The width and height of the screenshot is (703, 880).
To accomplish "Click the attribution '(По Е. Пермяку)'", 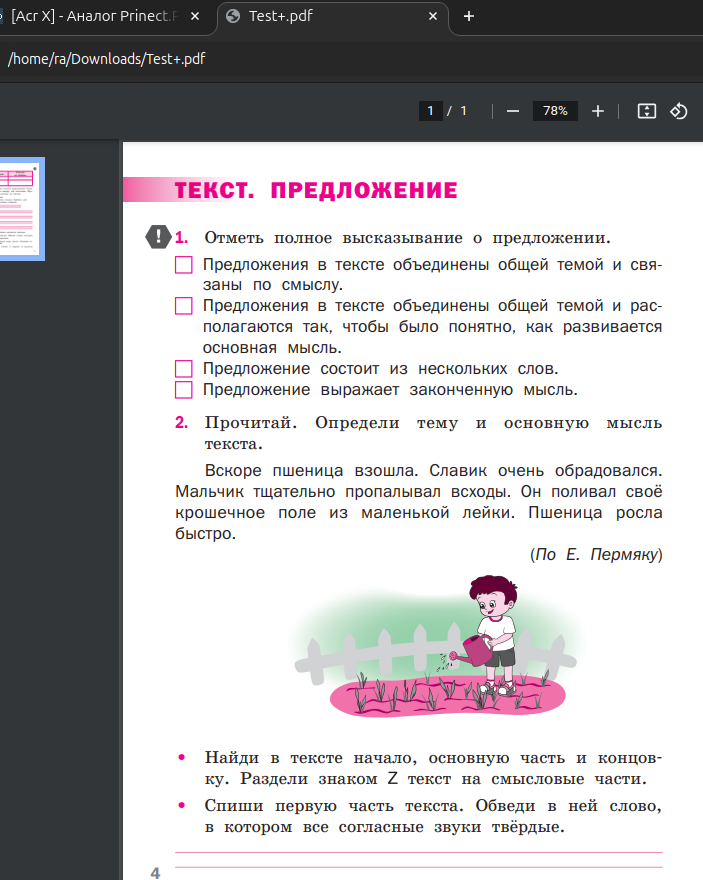I will tap(596, 555).
